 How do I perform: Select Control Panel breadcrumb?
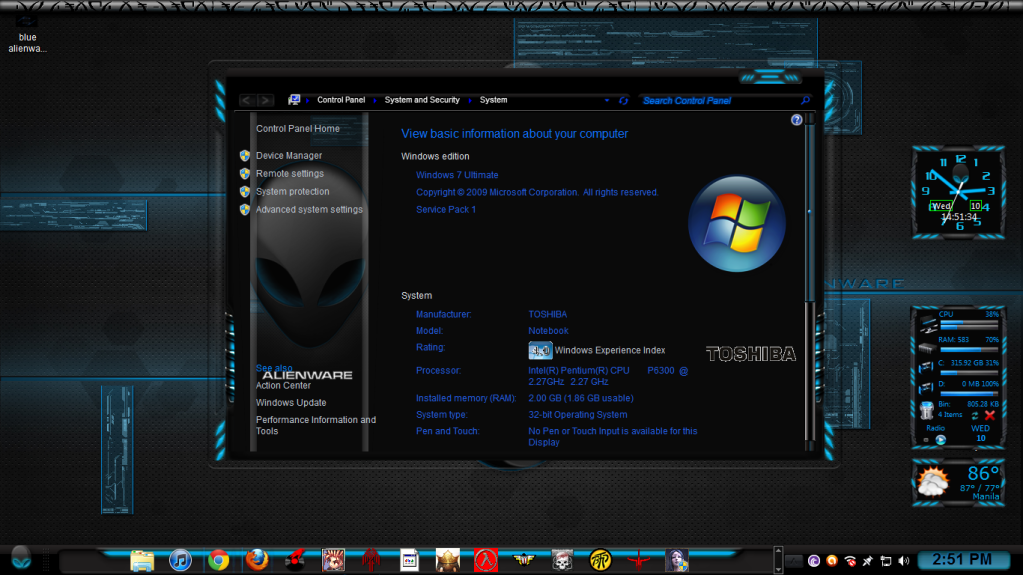(341, 100)
